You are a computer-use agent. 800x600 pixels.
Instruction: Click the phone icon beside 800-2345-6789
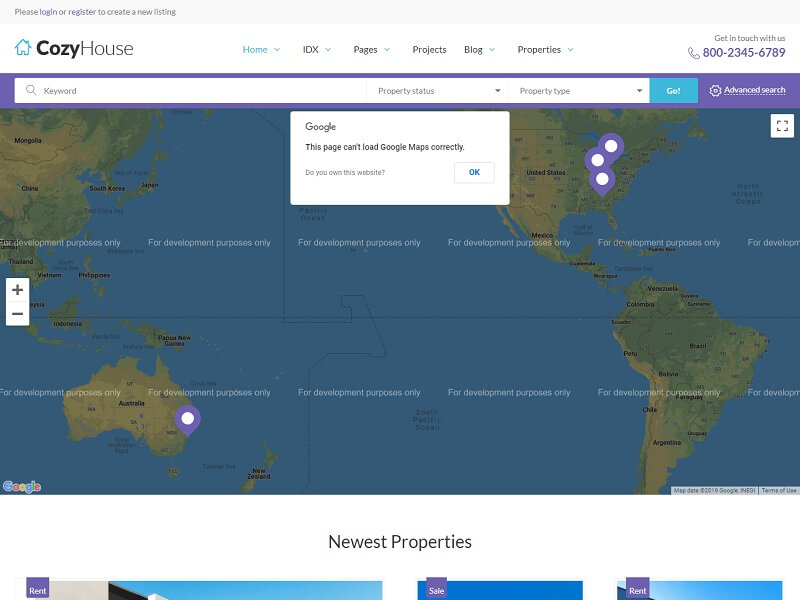pyautogui.click(x=693, y=53)
